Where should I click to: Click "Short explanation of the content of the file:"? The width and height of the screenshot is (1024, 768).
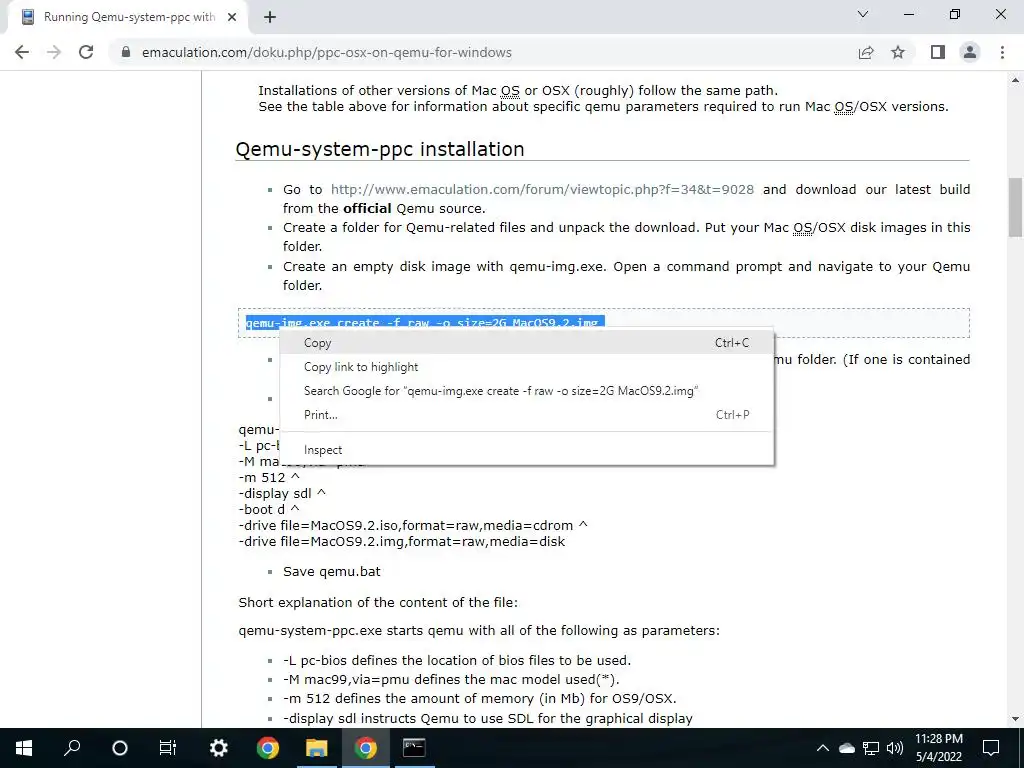(x=378, y=602)
